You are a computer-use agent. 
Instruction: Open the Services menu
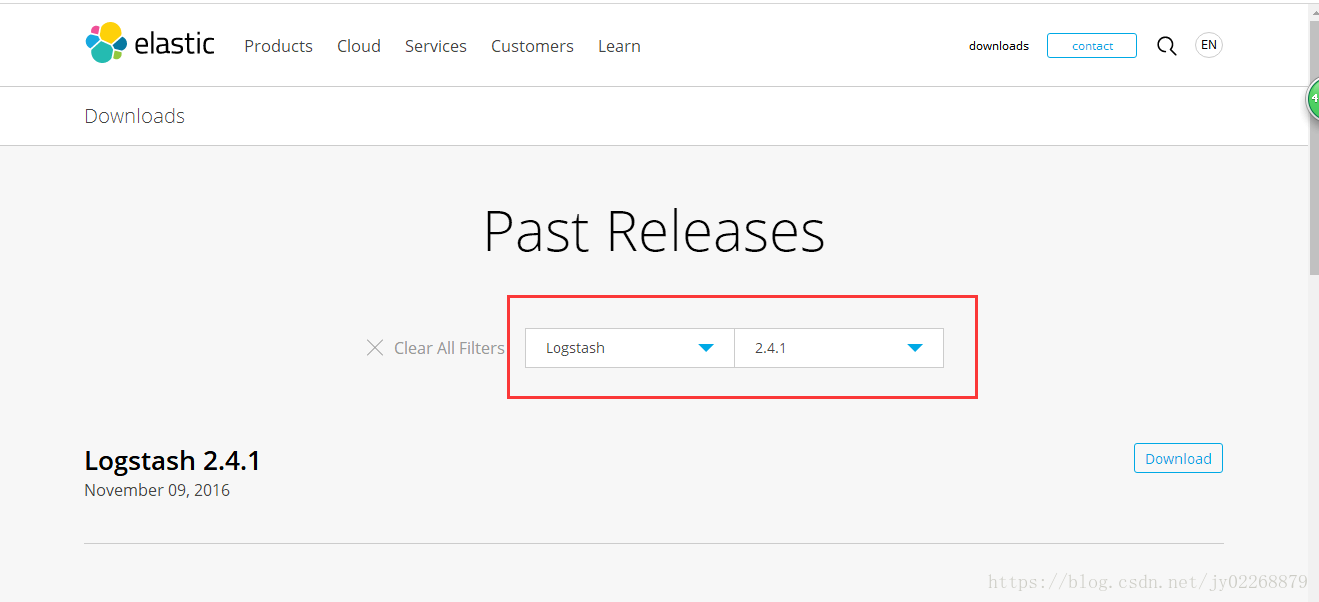[436, 46]
